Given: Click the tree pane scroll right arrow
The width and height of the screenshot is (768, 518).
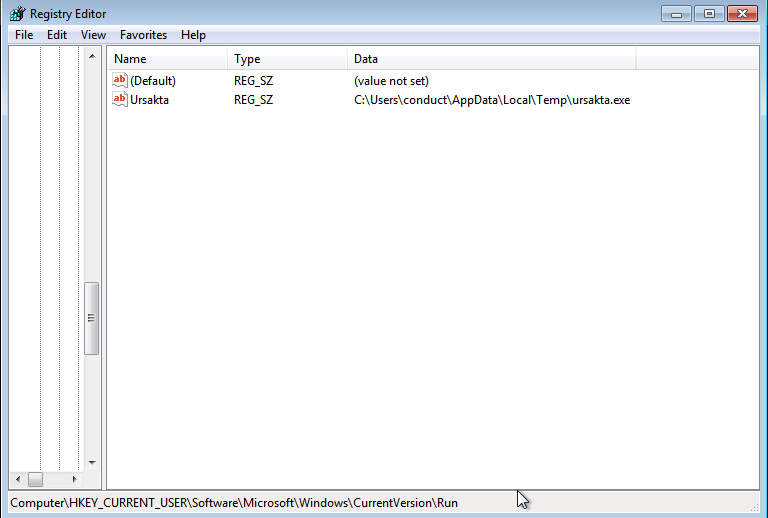Looking at the screenshot, I should click(74, 479).
